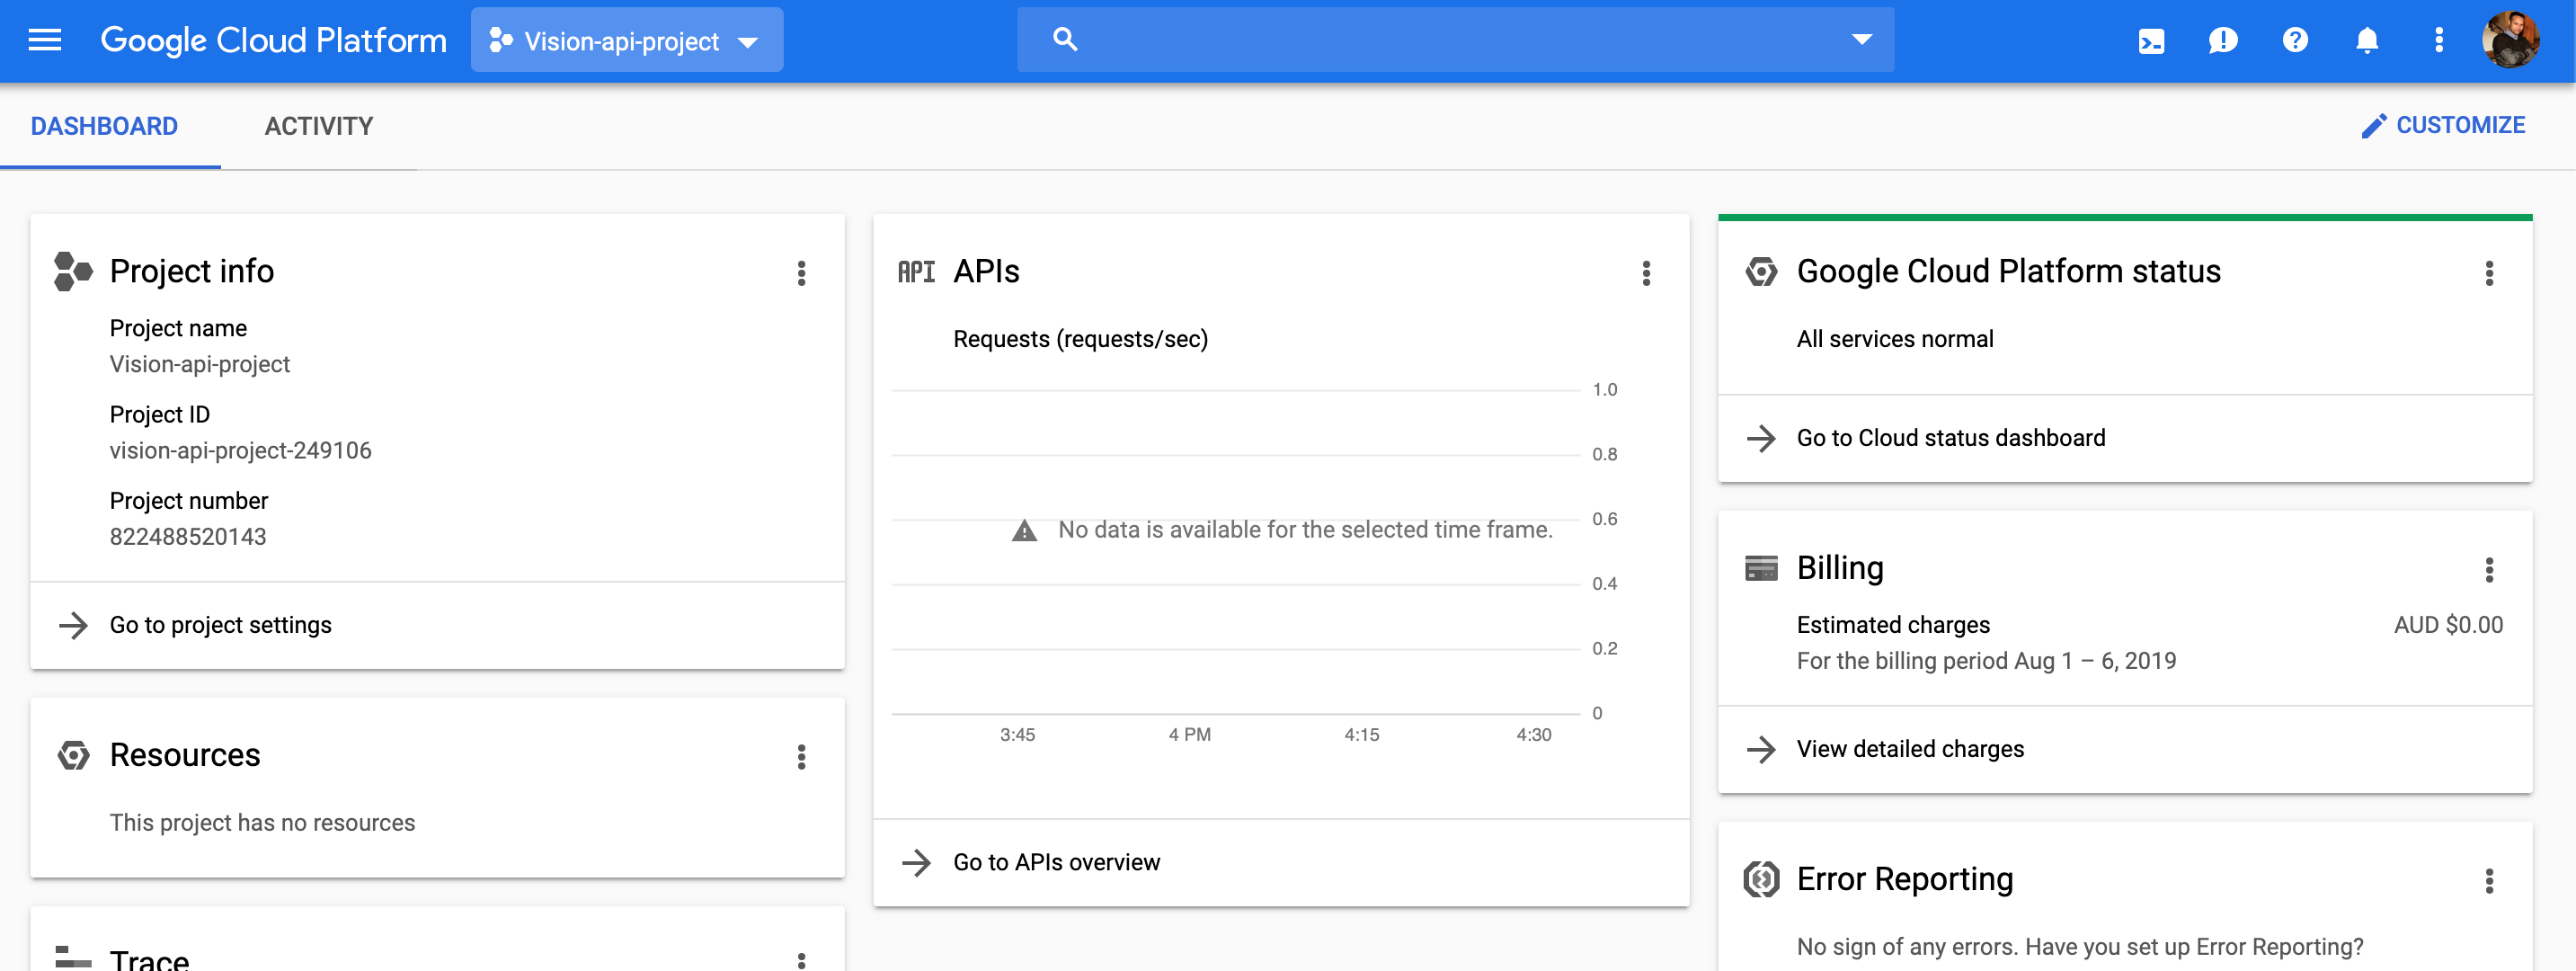
Task: Click the Google Cloud Platform logo
Action: coord(273,40)
